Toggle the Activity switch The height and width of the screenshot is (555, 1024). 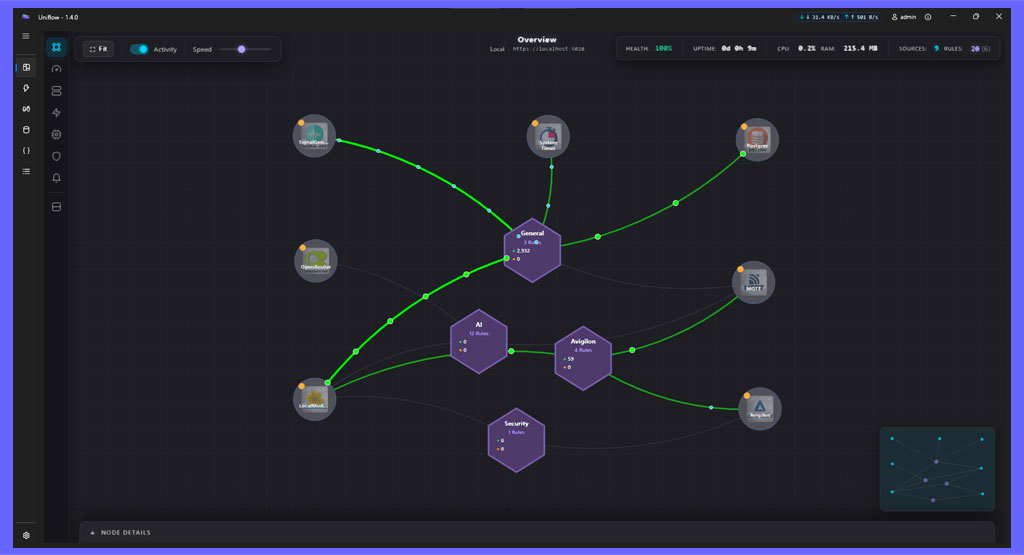[139, 49]
